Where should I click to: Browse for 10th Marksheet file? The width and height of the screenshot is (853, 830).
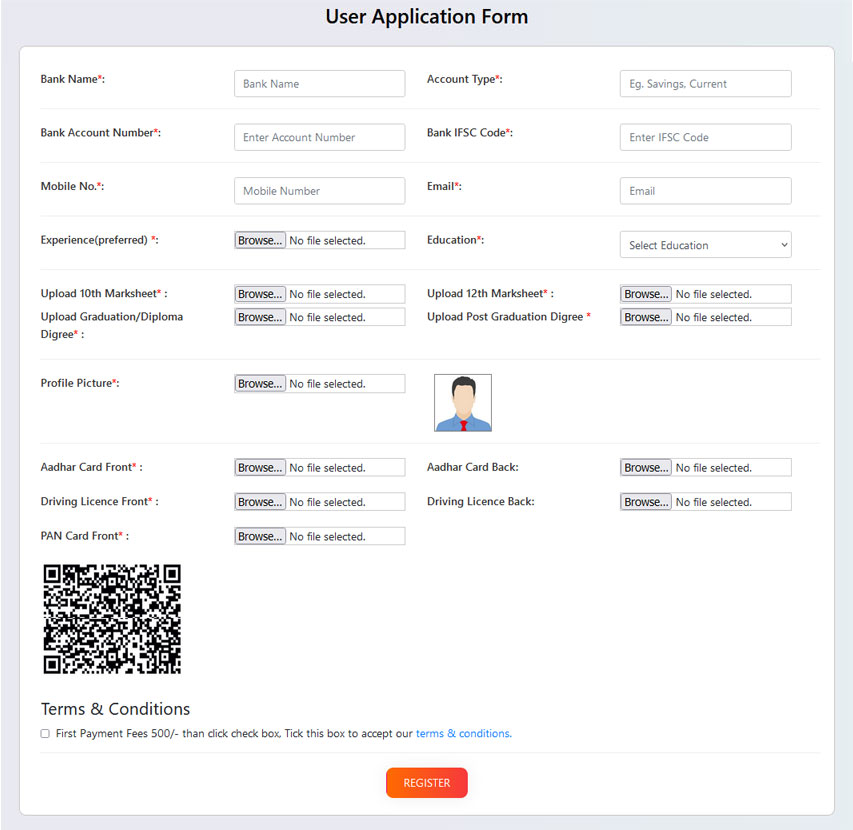pos(260,294)
